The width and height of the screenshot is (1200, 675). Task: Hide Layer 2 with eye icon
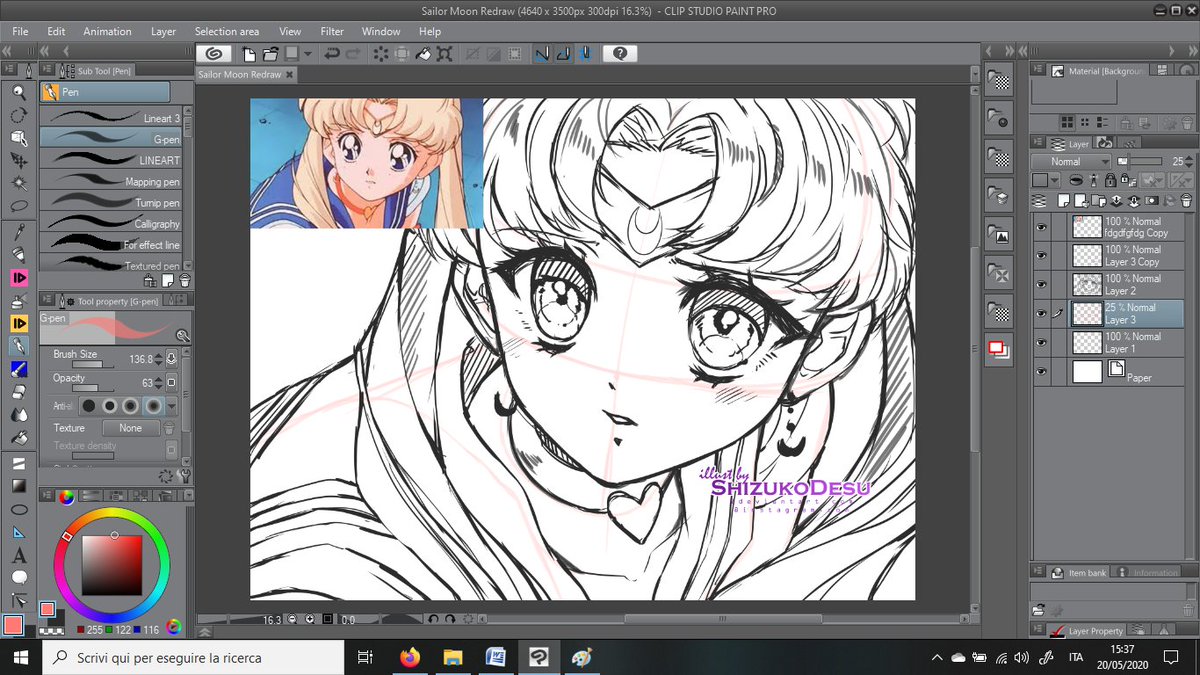pyautogui.click(x=1042, y=285)
